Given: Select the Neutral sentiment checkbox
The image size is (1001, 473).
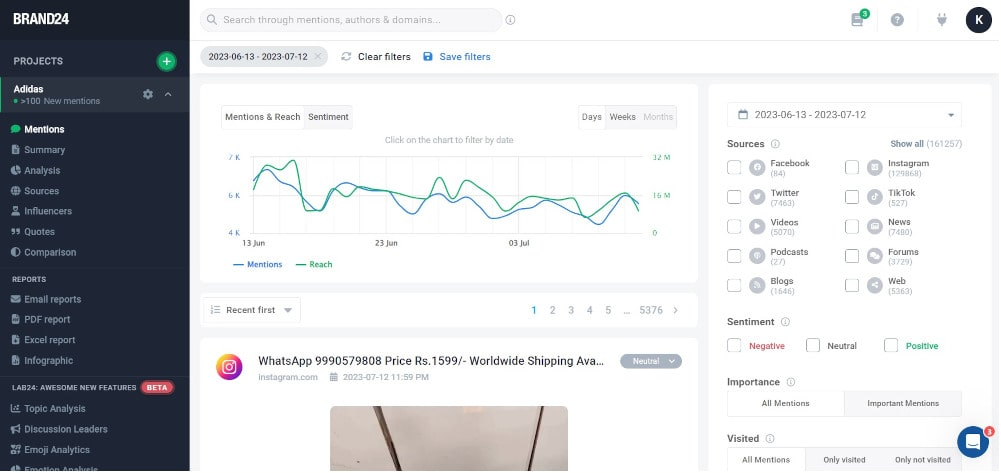Looking at the screenshot, I should tap(813, 345).
